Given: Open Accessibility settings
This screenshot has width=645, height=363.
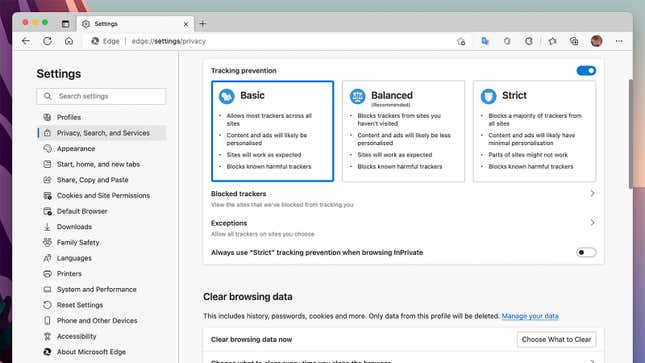Looking at the screenshot, I should point(102,336).
